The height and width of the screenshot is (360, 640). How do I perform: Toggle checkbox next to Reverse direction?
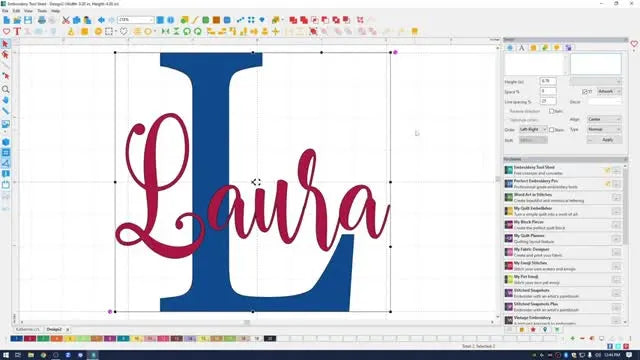[x=551, y=111]
